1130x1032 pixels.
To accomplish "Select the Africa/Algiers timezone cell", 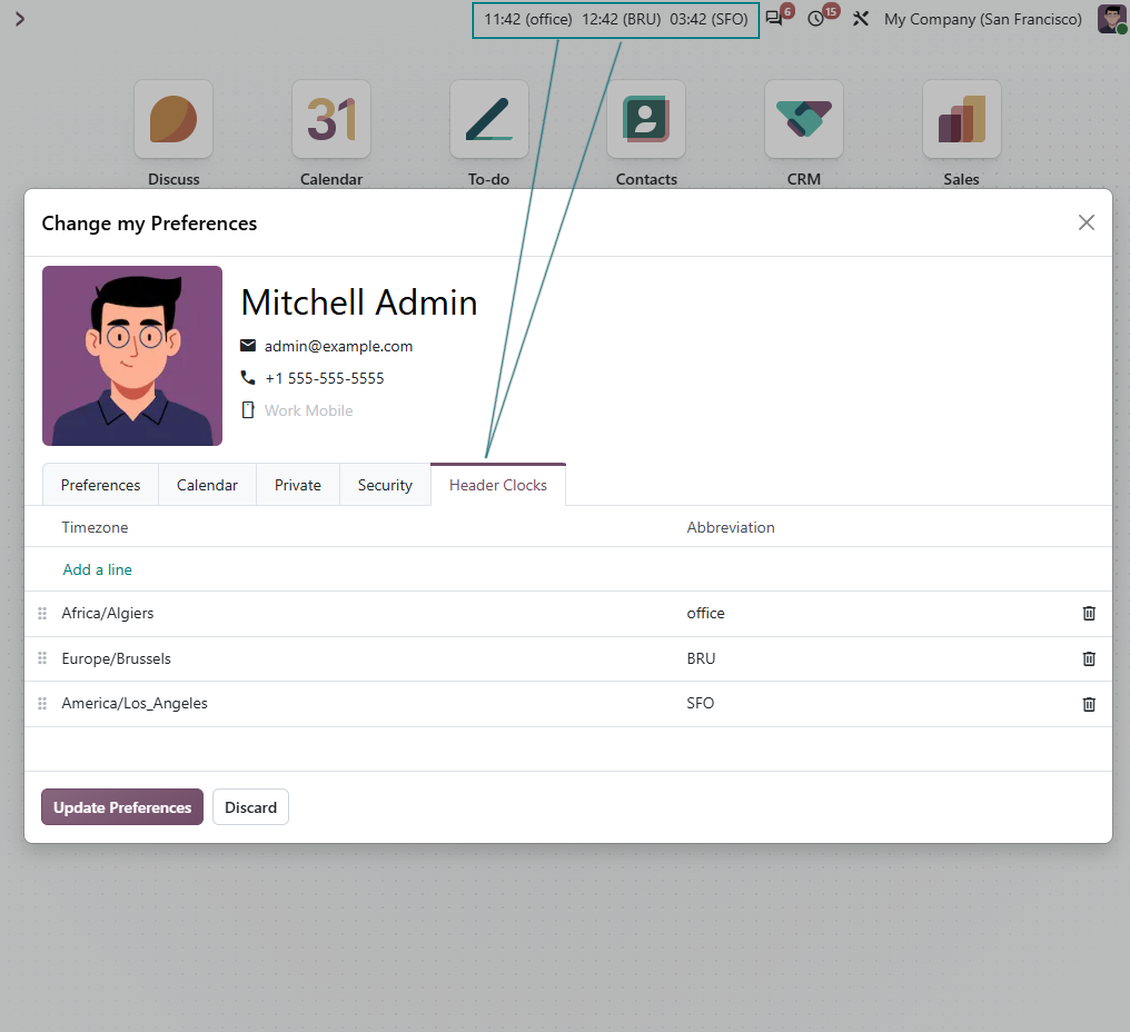I will click(x=364, y=613).
